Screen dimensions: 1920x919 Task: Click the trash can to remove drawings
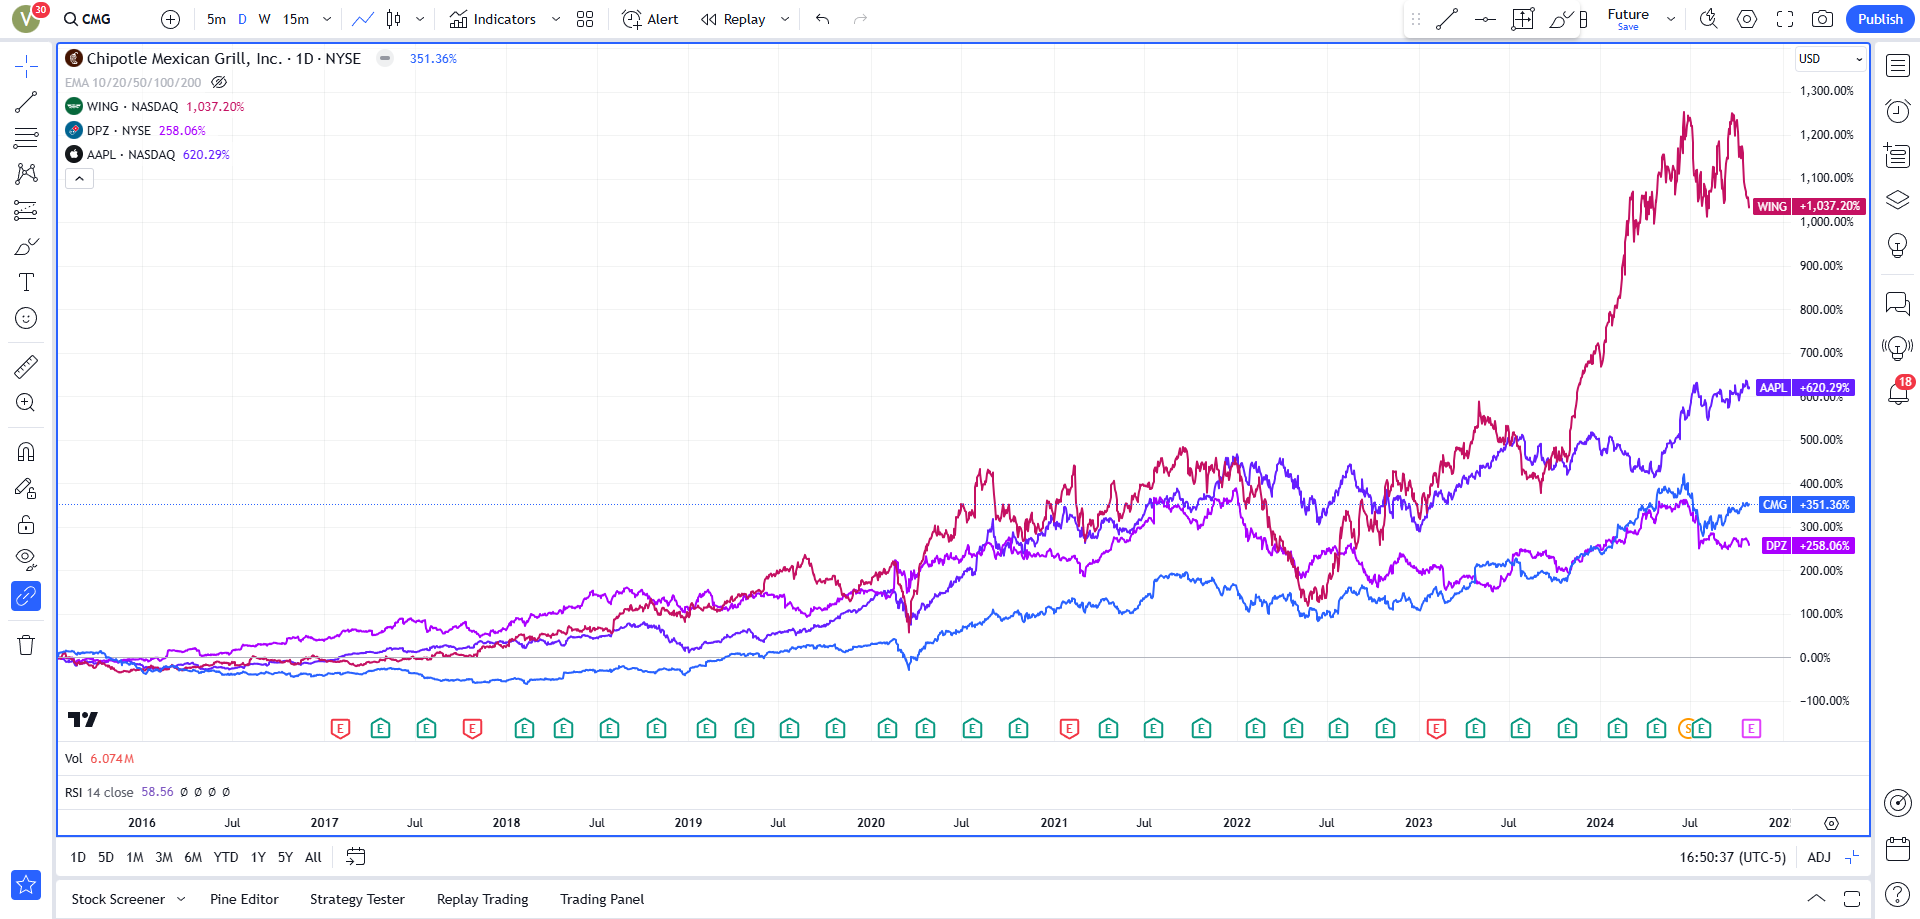[26, 645]
